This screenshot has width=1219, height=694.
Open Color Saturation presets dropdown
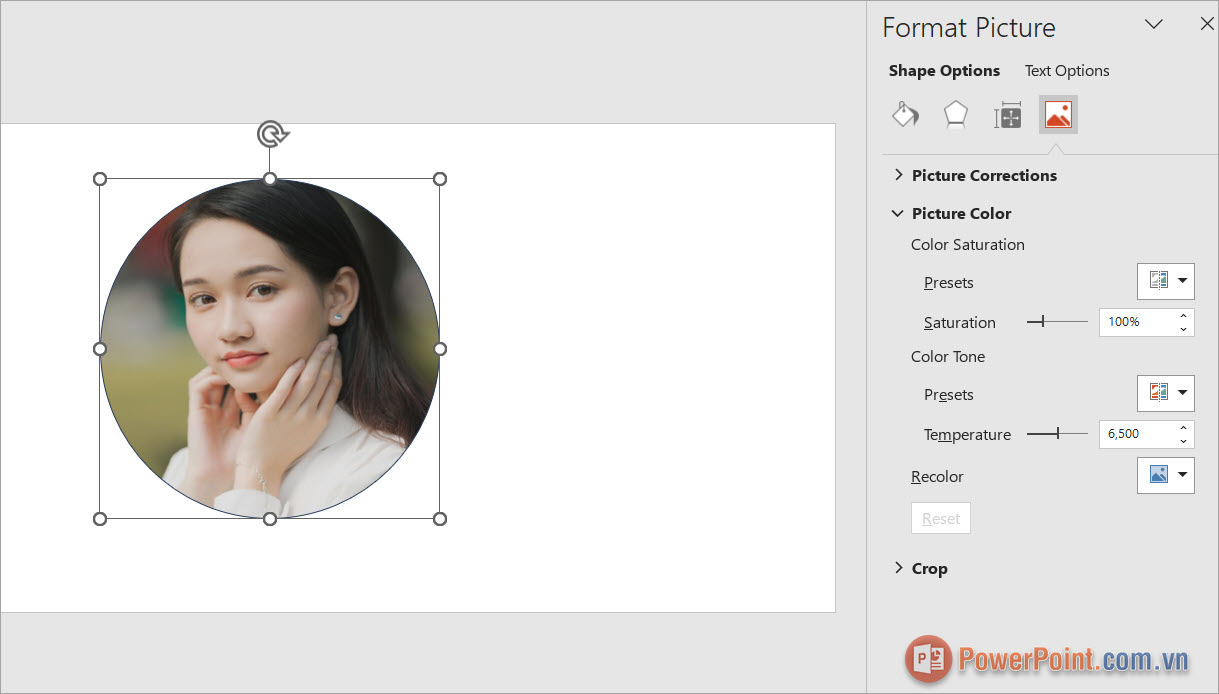pos(1166,282)
